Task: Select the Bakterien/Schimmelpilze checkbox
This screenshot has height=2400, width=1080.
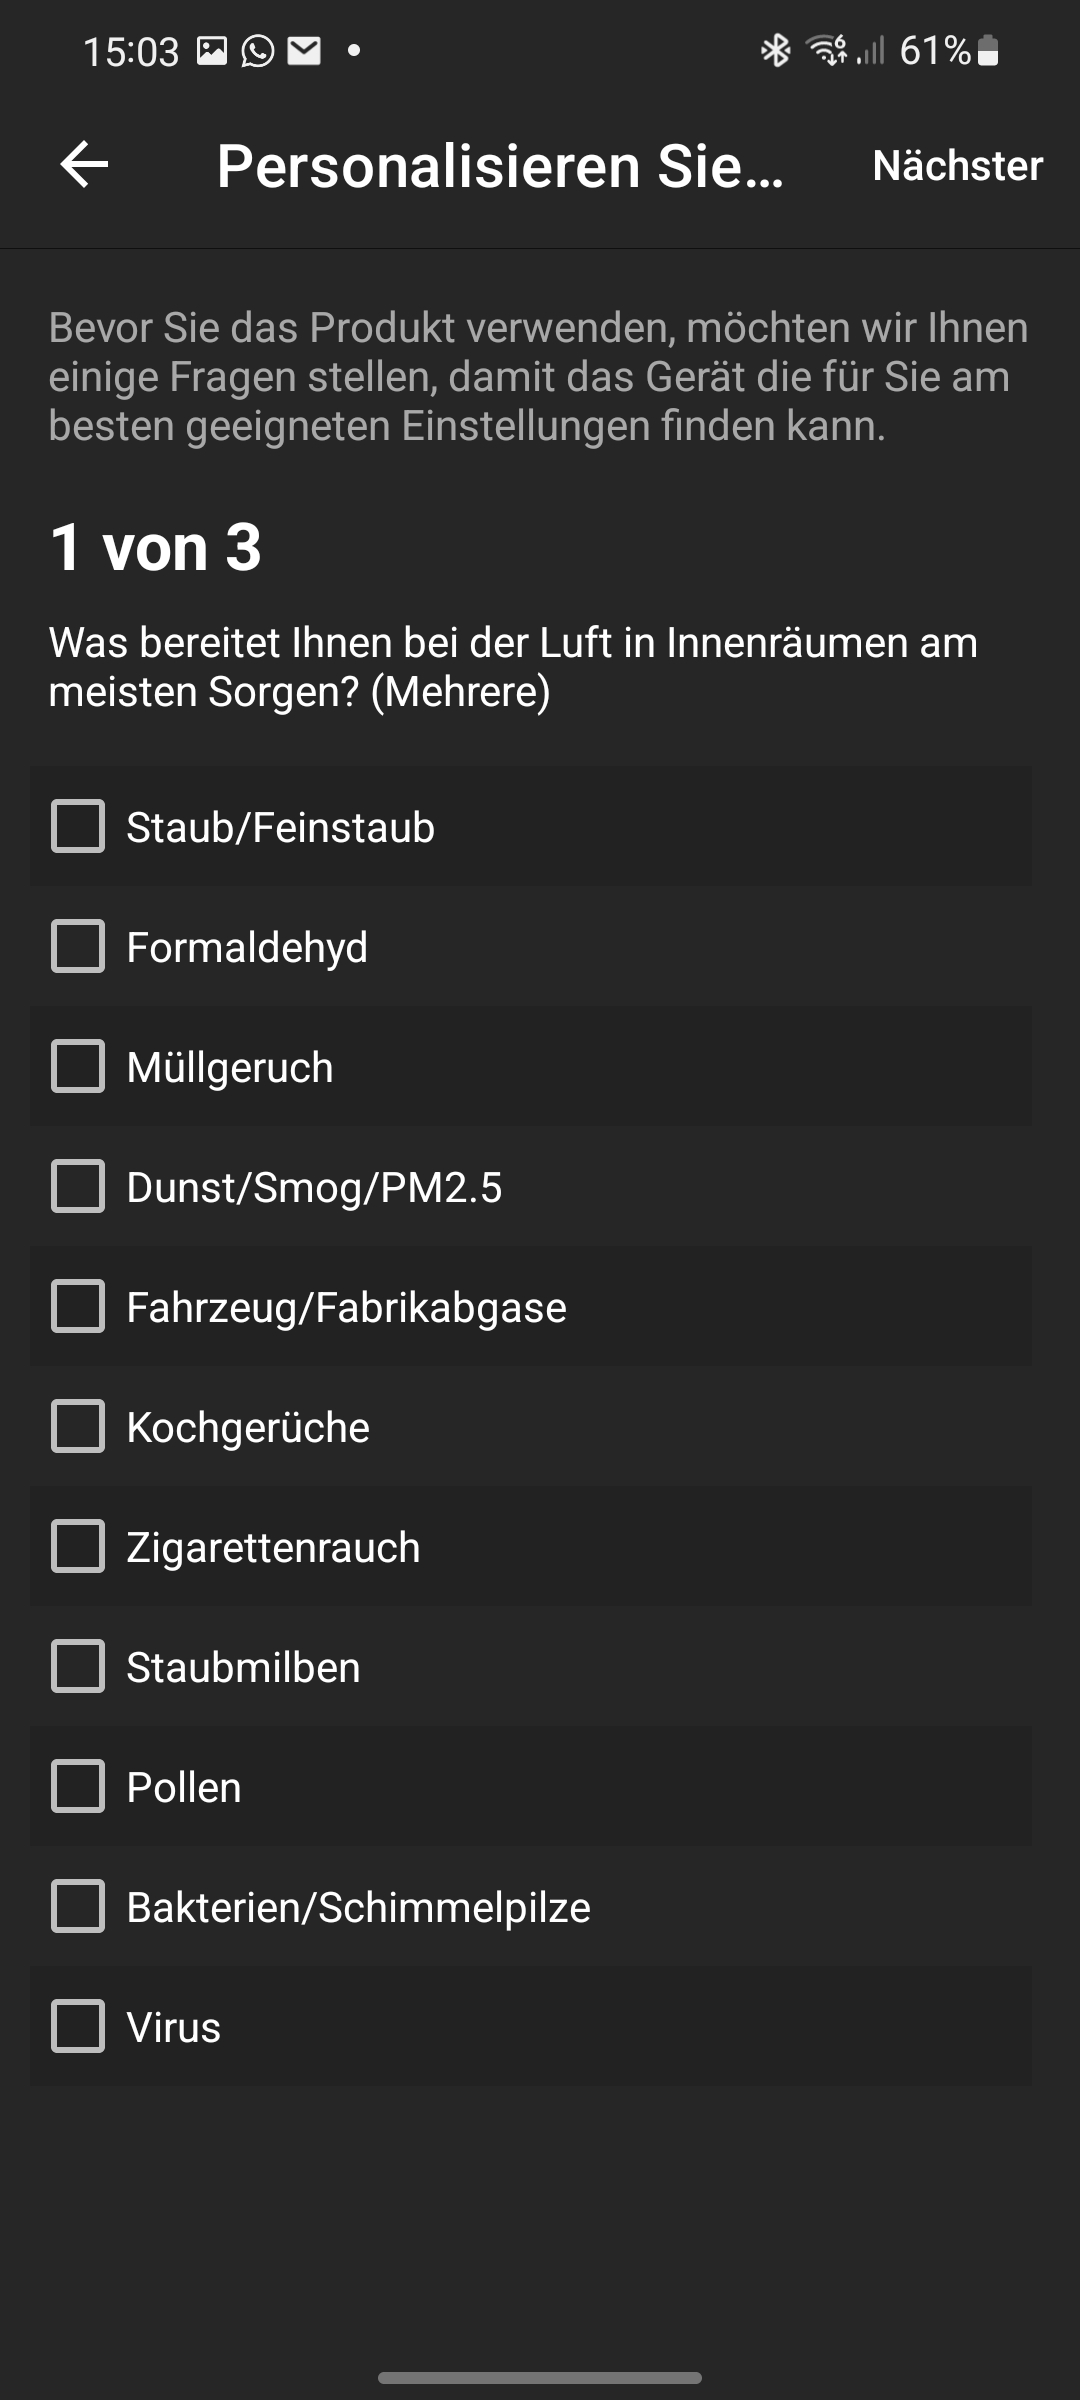Action: pyautogui.click(x=78, y=1907)
